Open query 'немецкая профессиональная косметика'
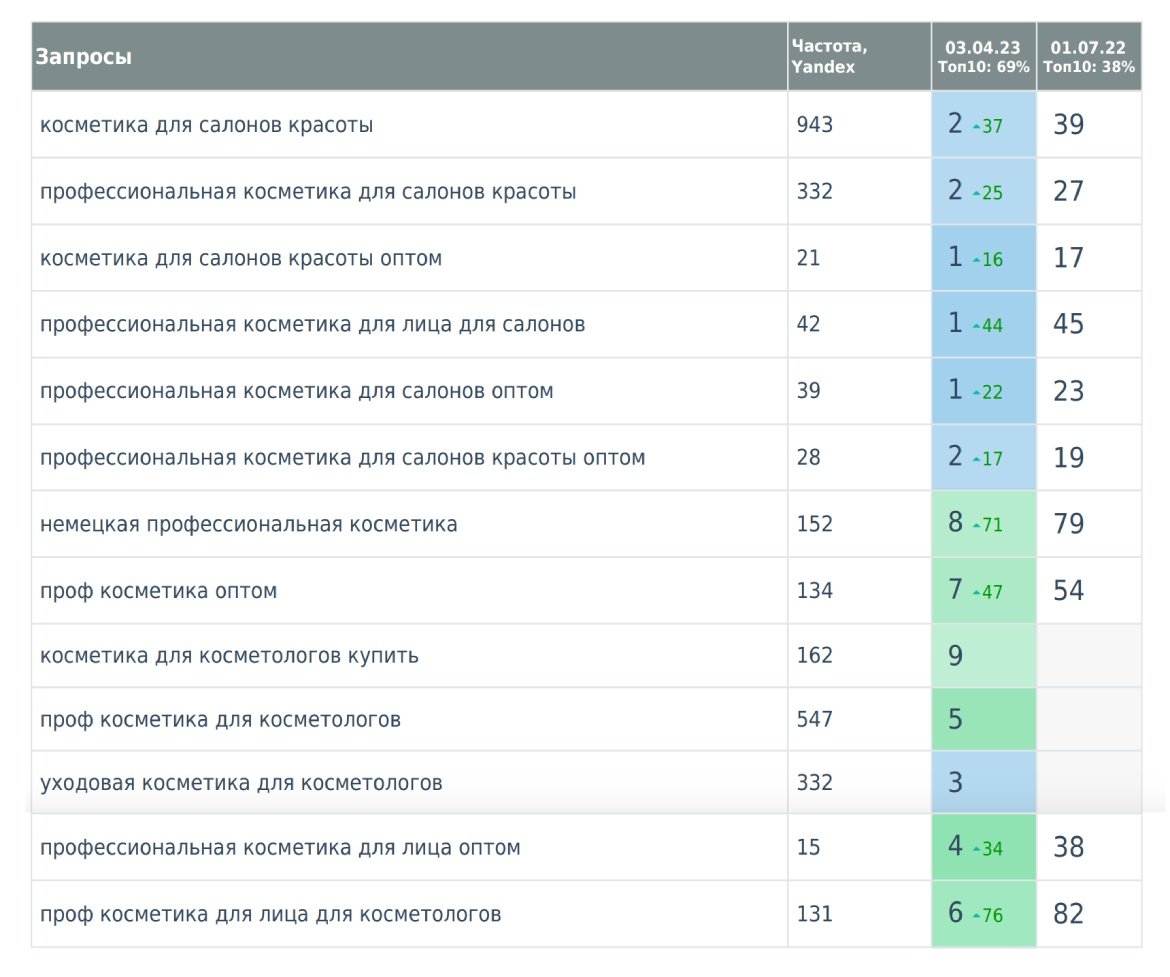This screenshot has width=1170, height=977. click(249, 524)
